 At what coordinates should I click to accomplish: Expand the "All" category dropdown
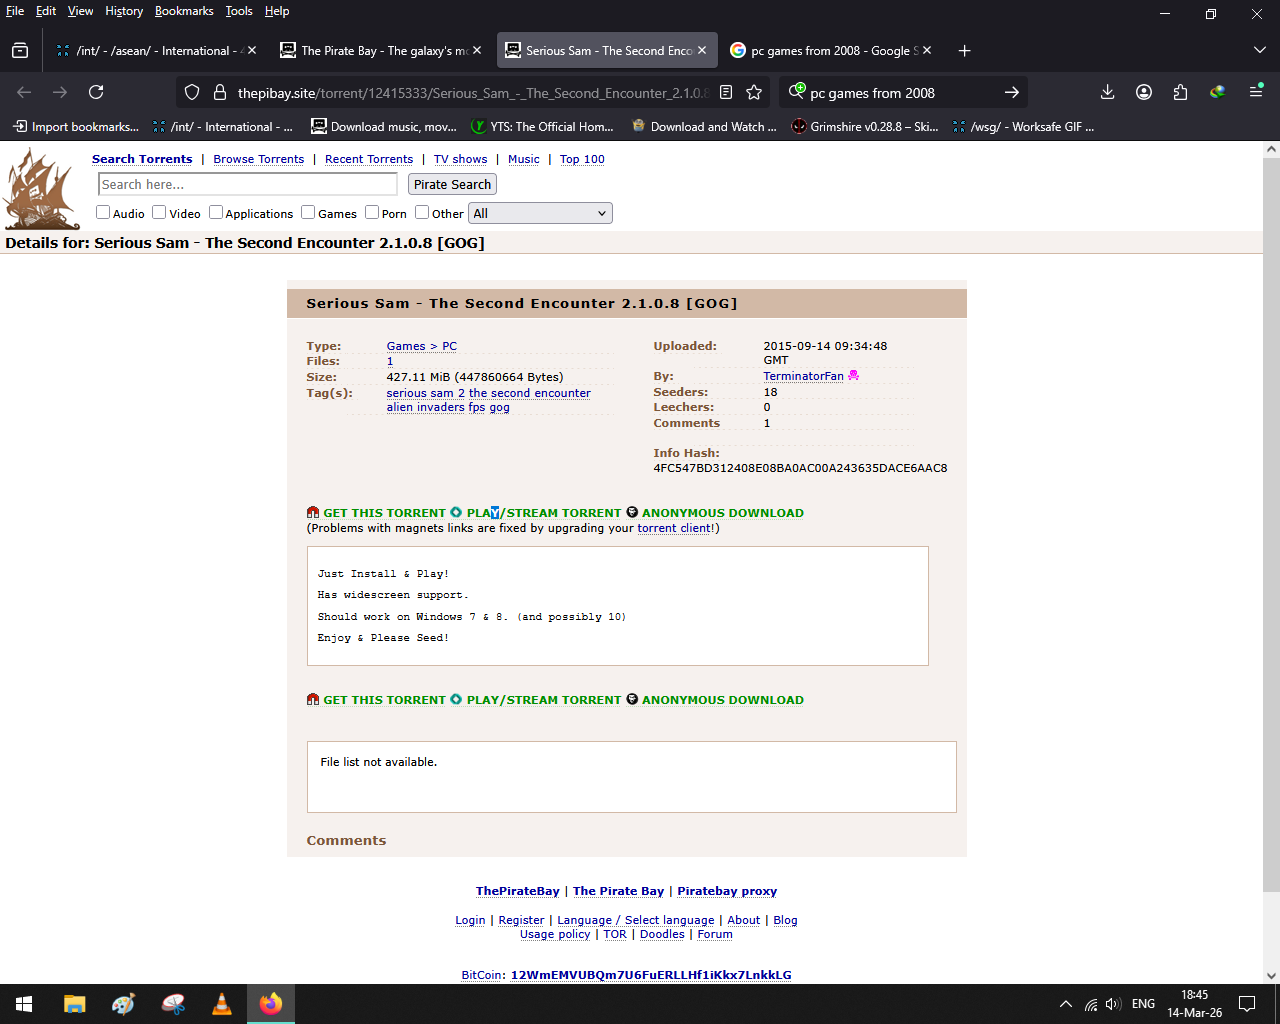(541, 213)
